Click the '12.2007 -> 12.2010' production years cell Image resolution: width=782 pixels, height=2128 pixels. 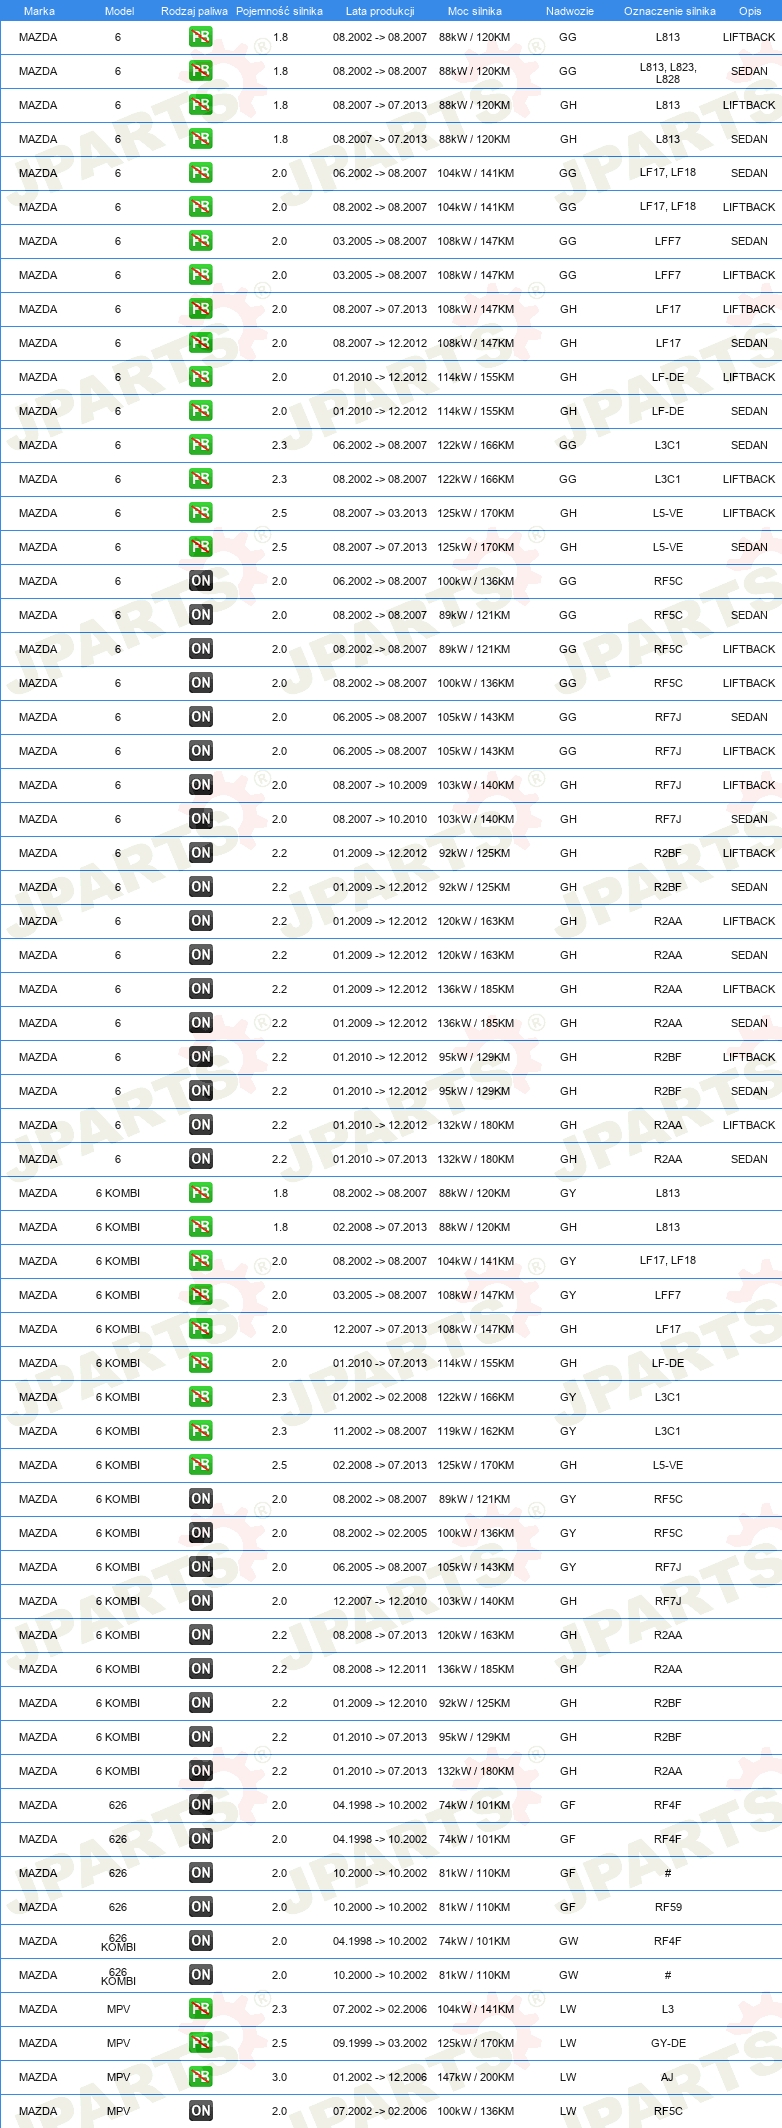(380, 1601)
